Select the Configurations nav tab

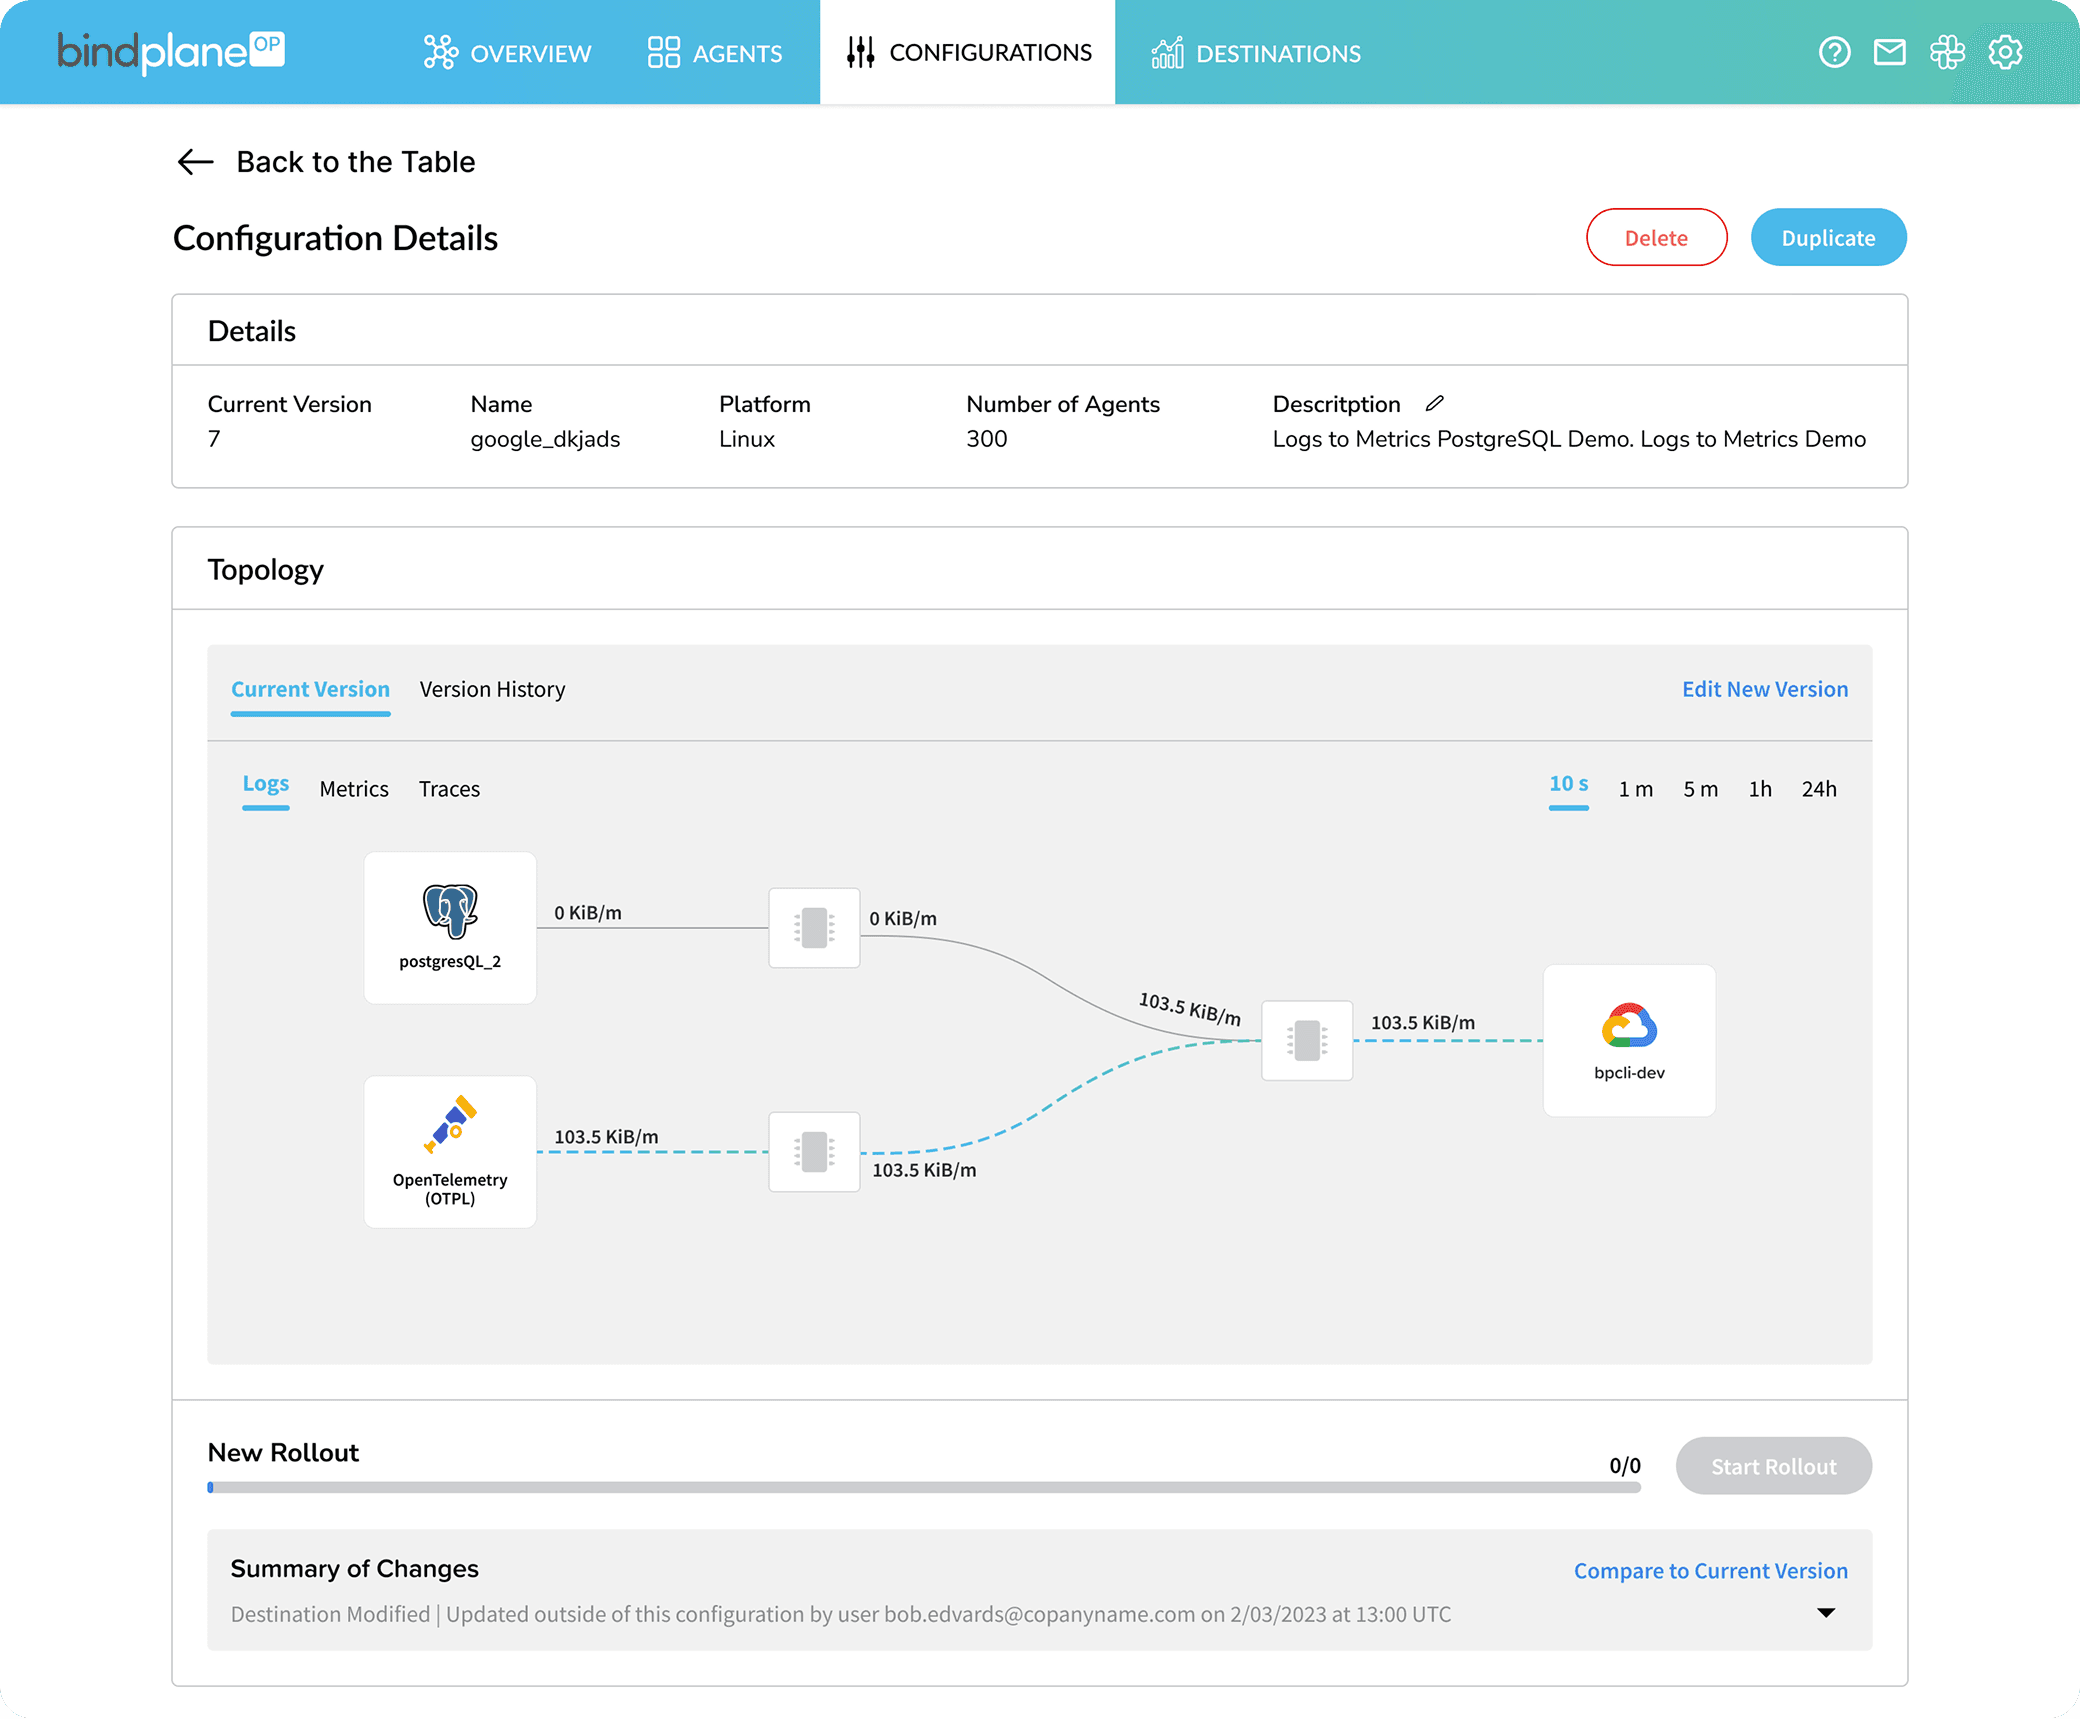coord(968,52)
